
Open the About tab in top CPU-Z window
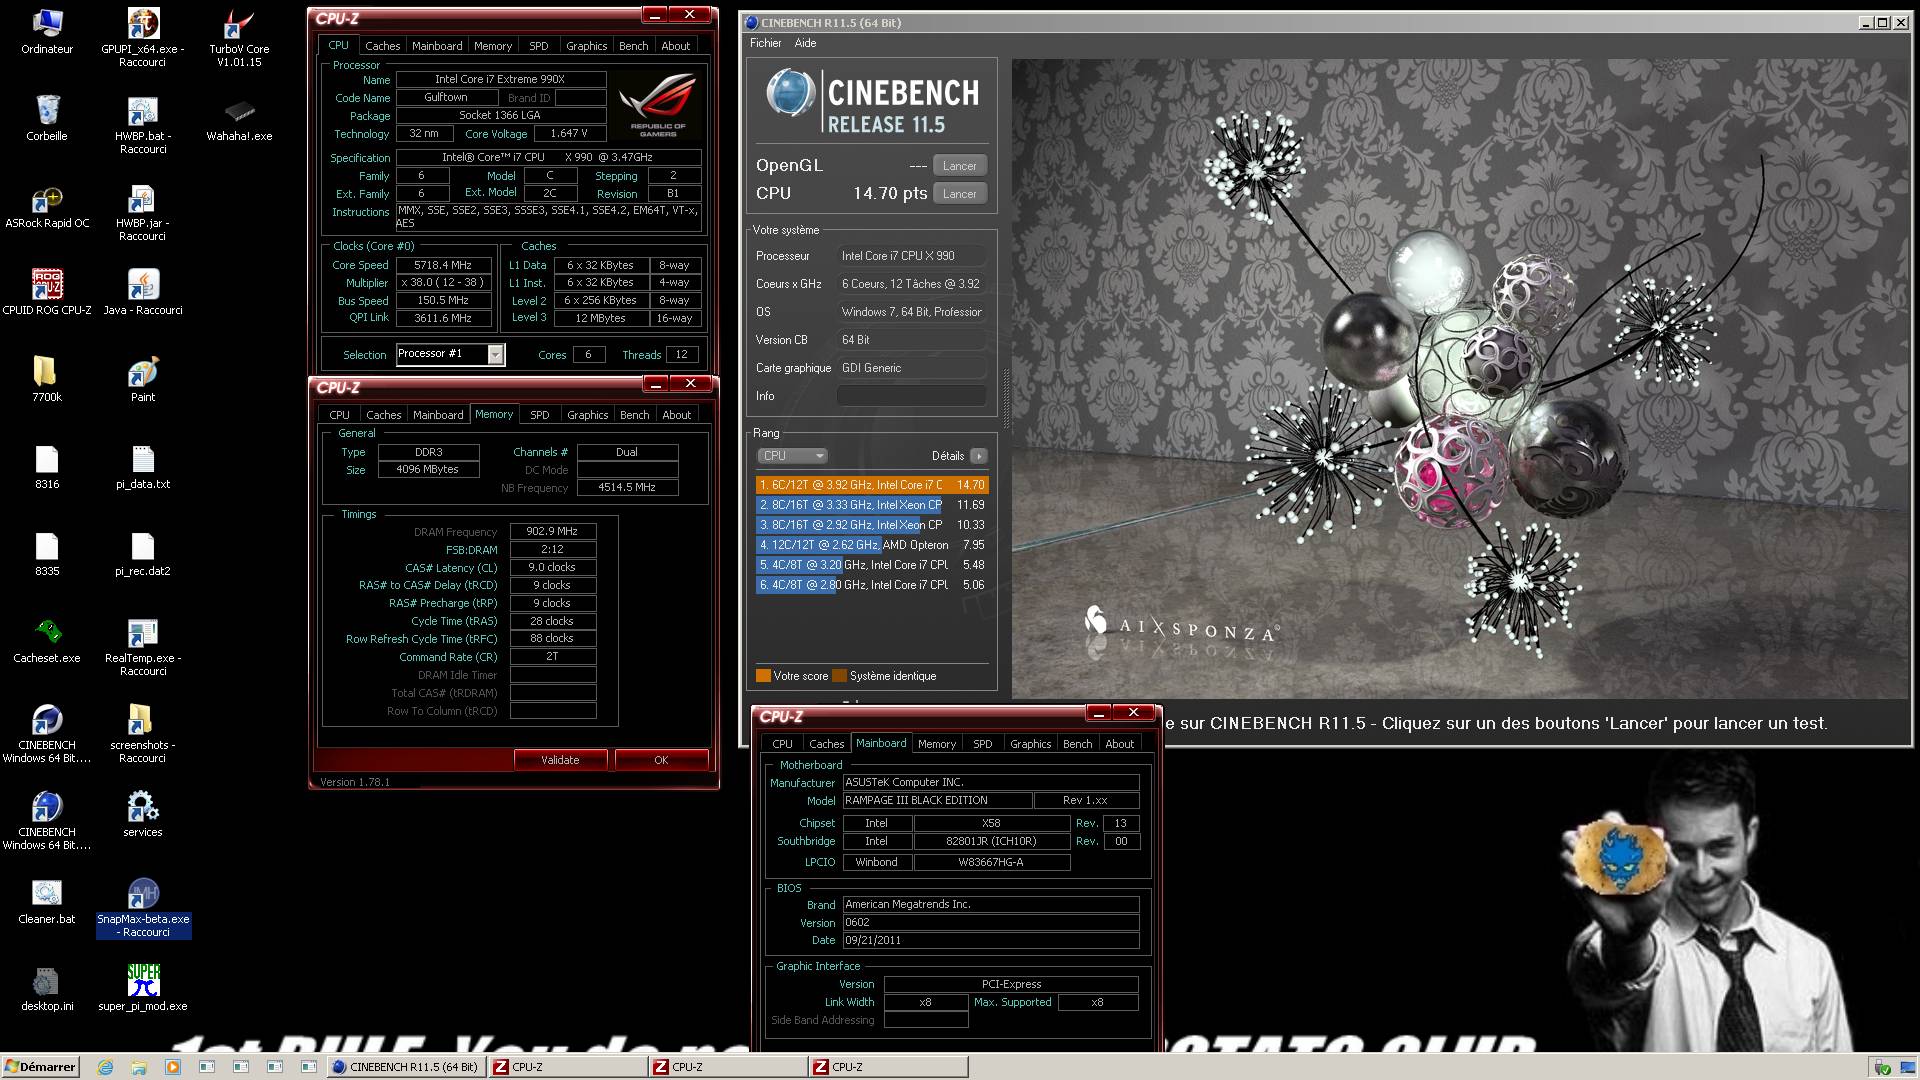tap(676, 46)
